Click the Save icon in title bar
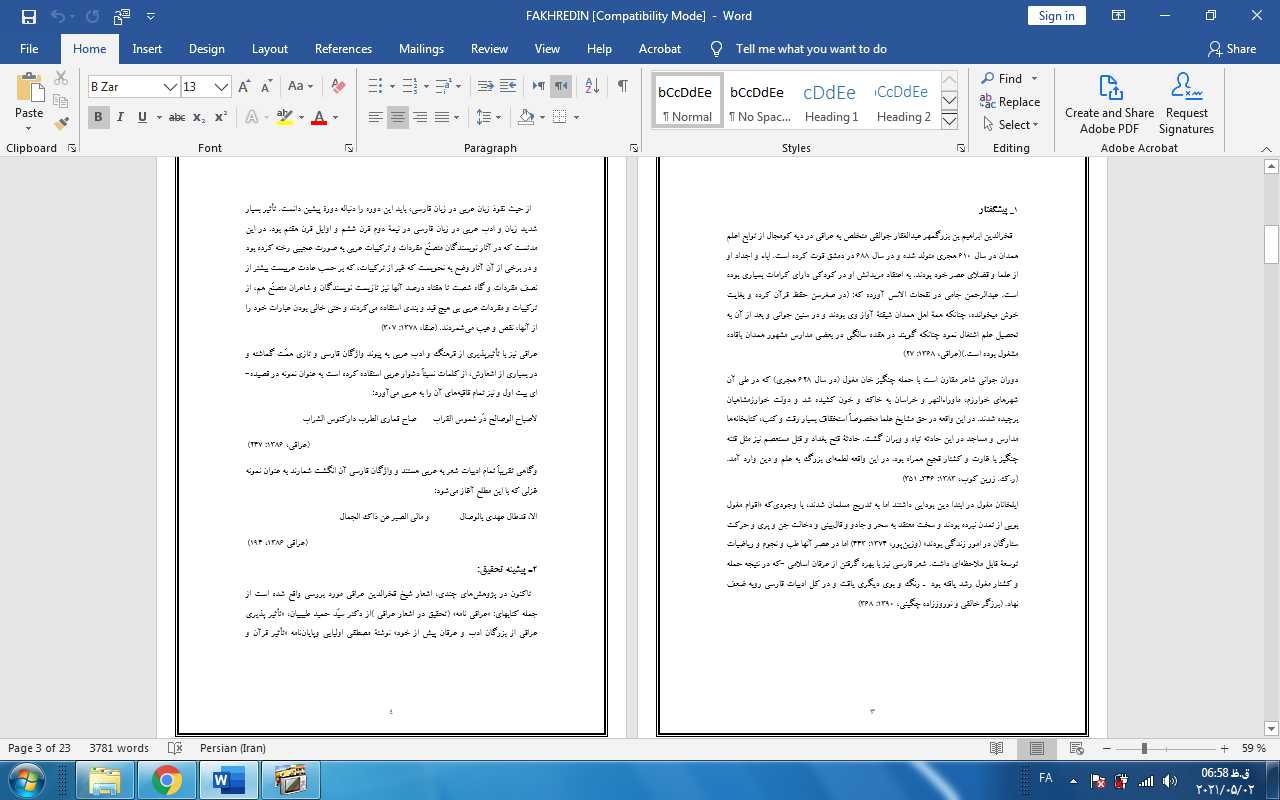This screenshot has width=1280, height=800. click(x=28, y=16)
